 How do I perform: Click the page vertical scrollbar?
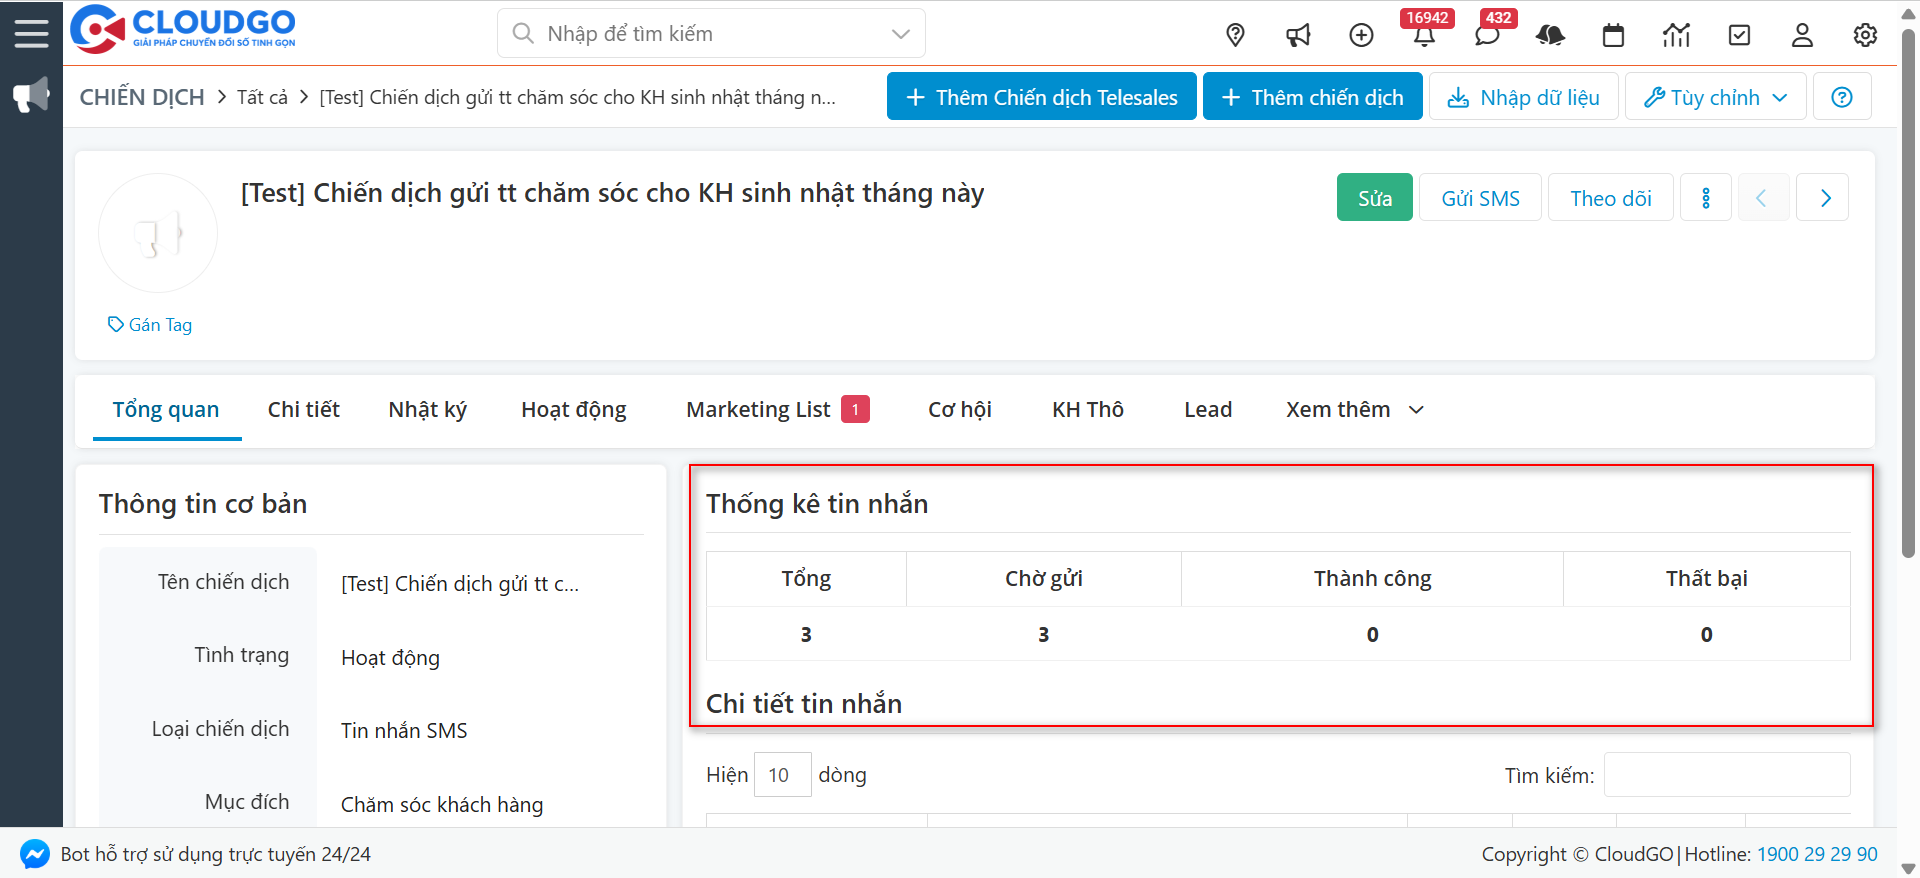point(1908,300)
